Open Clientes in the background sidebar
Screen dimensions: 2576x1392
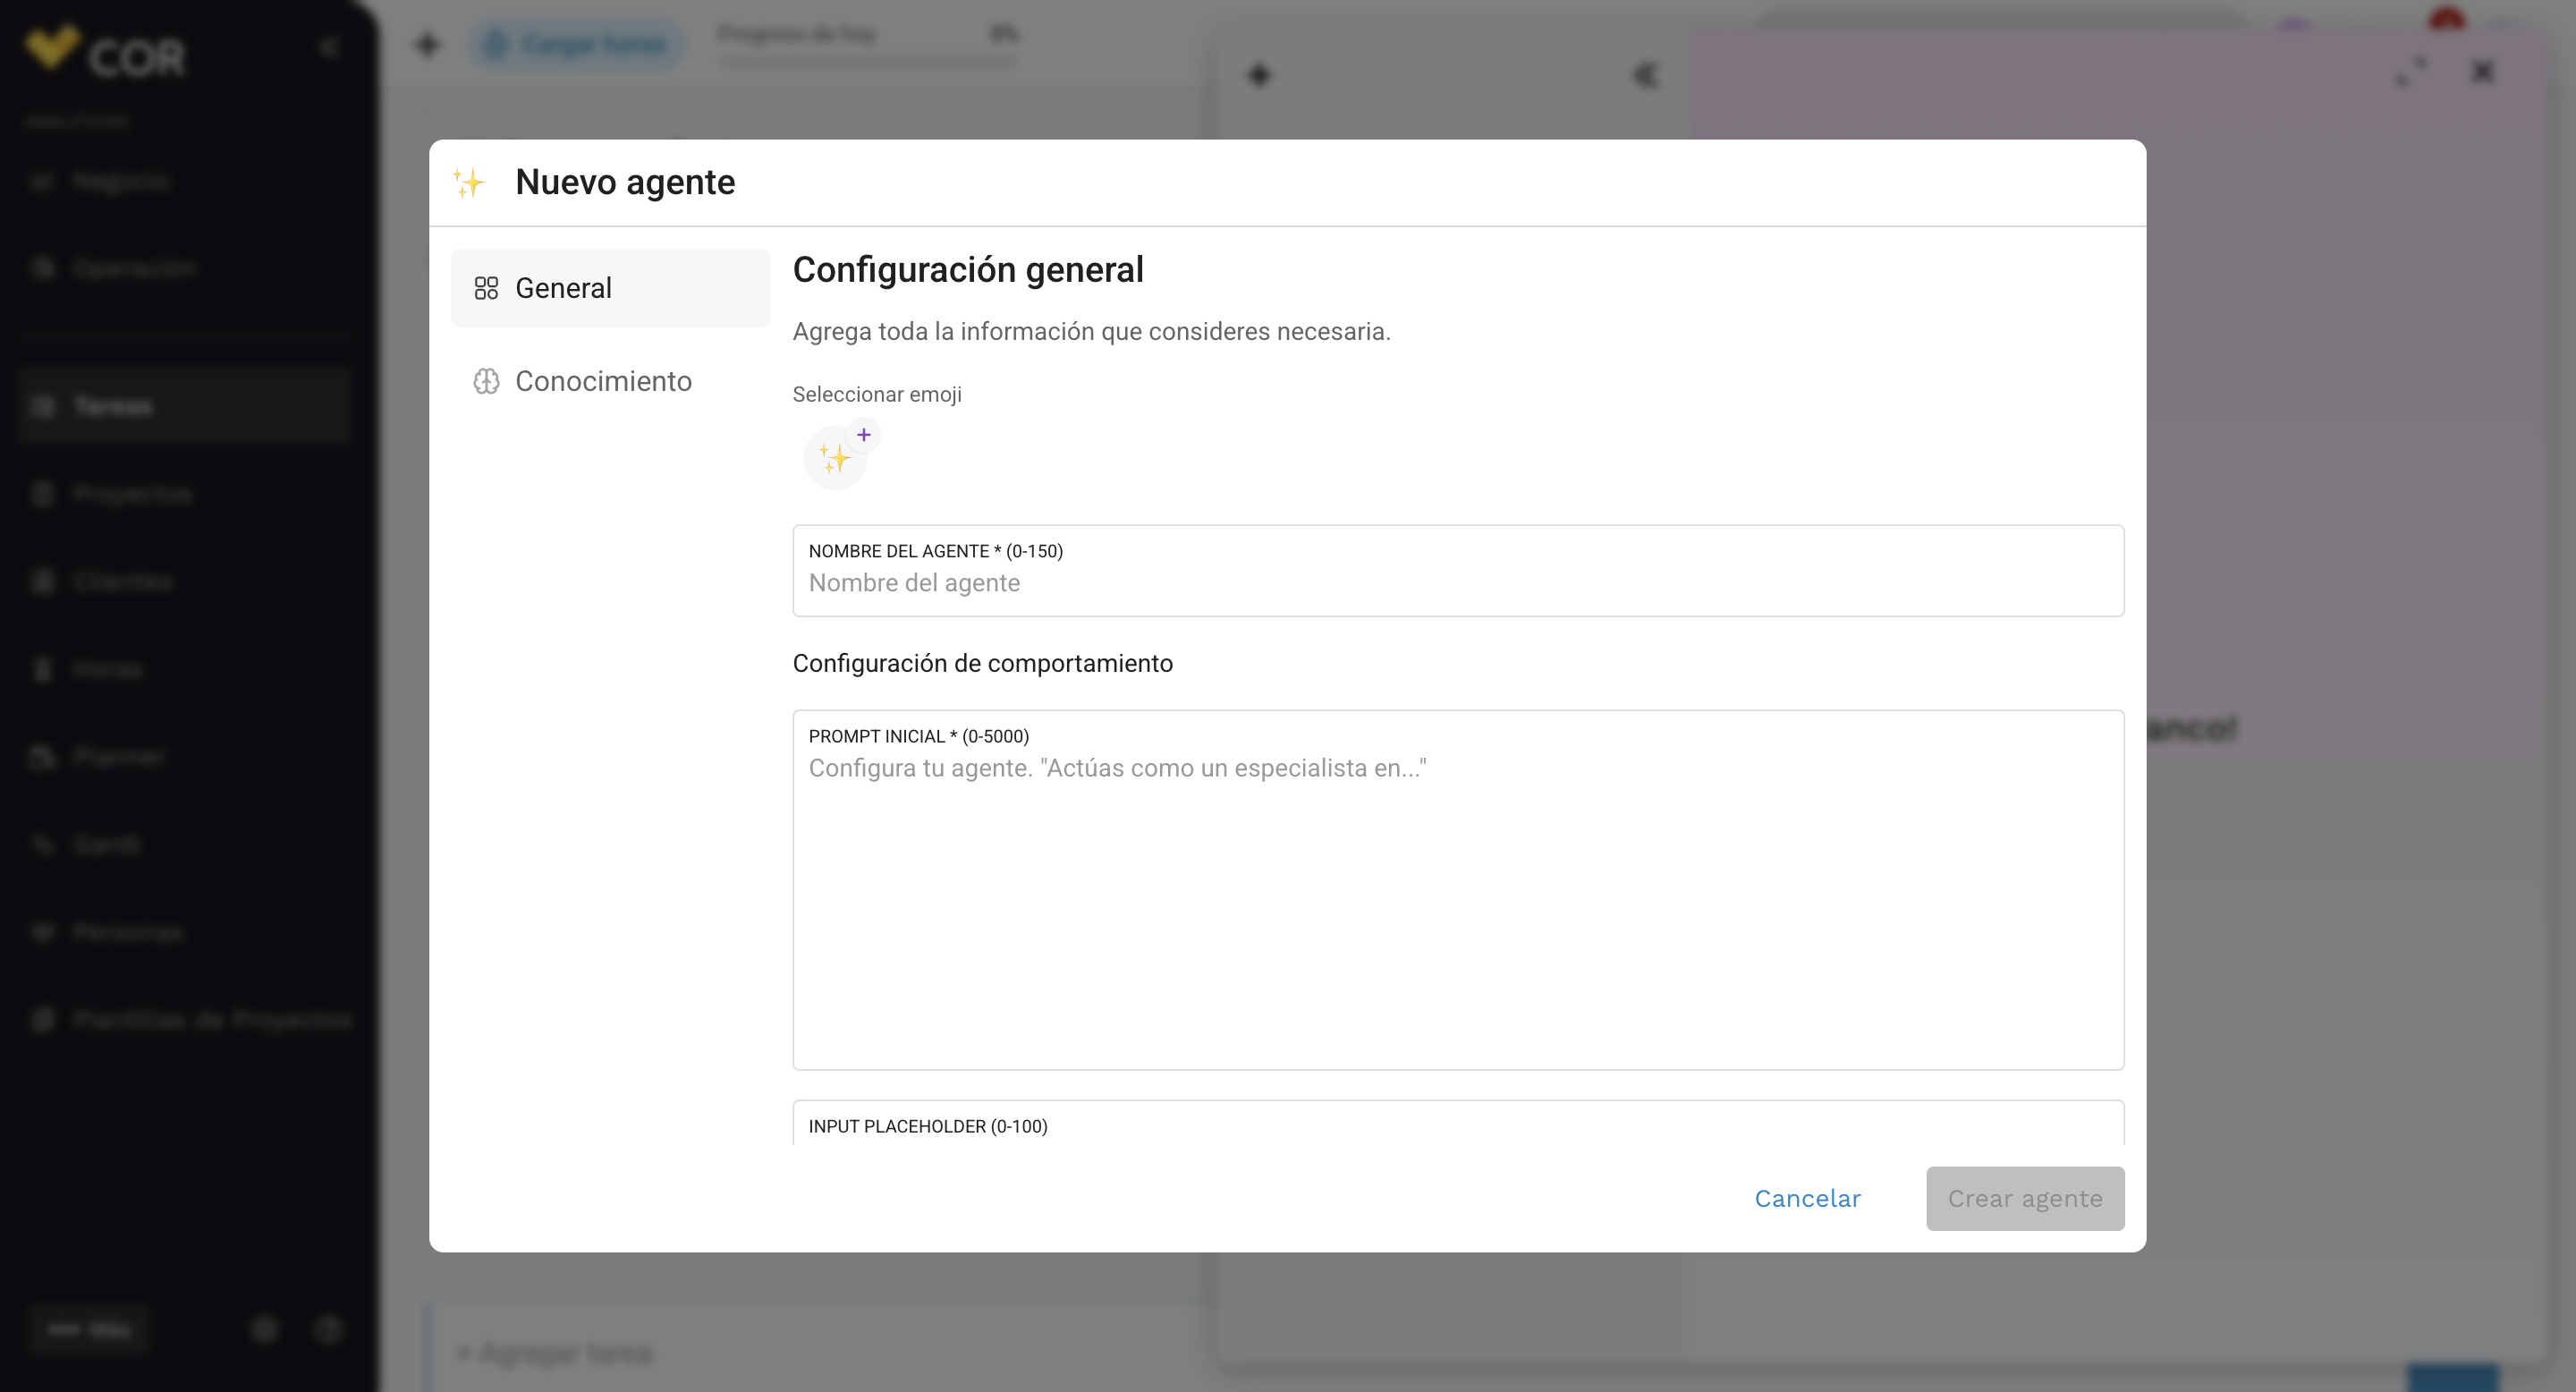186,581
